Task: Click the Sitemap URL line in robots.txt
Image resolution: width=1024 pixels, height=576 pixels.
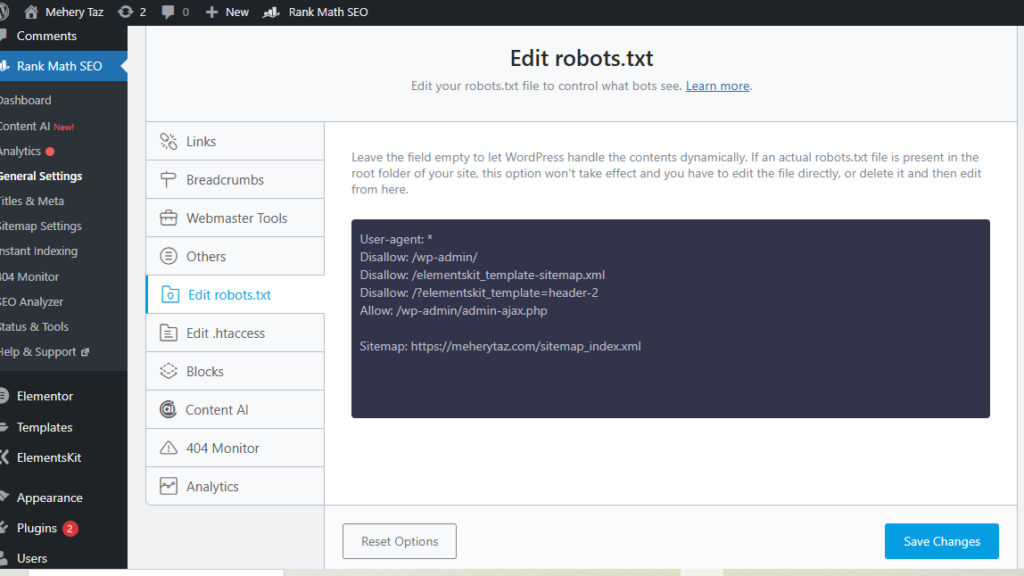Action: [500, 346]
